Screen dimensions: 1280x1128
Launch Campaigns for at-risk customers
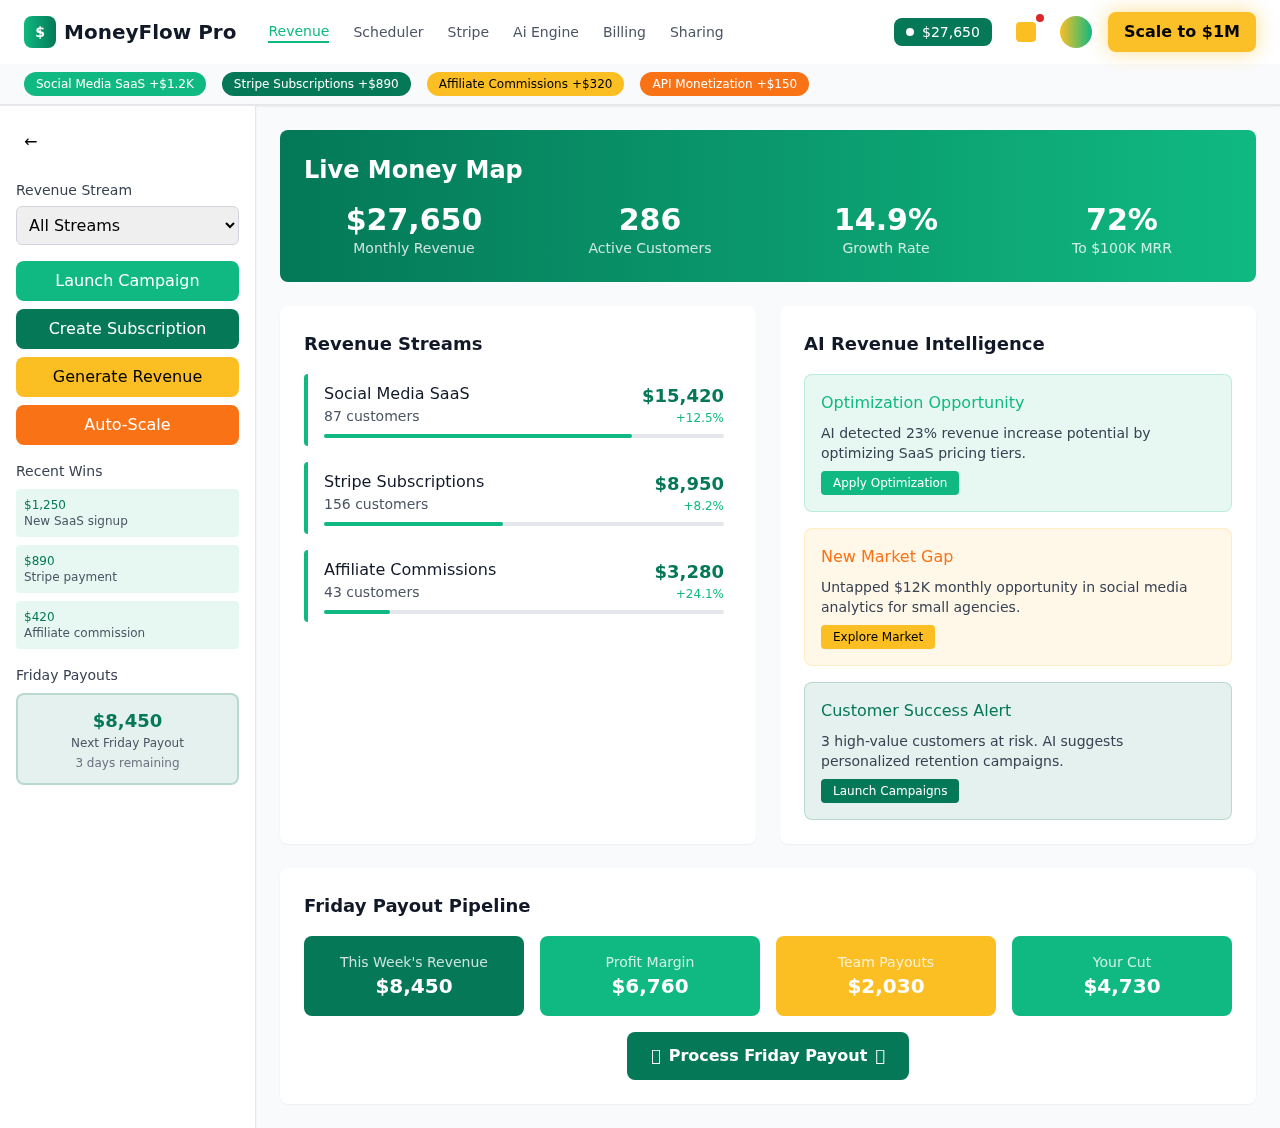pyautogui.click(x=889, y=790)
